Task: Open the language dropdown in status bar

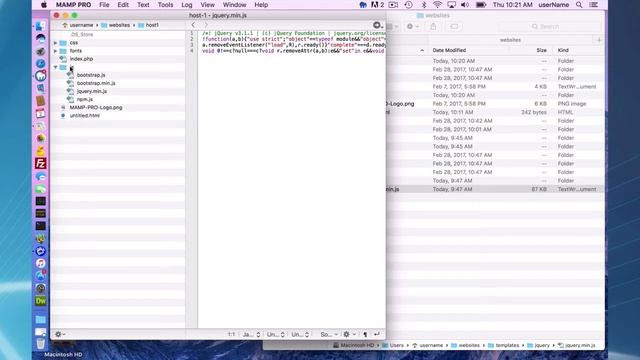Action: pyautogui.click(x=251, y=334)
